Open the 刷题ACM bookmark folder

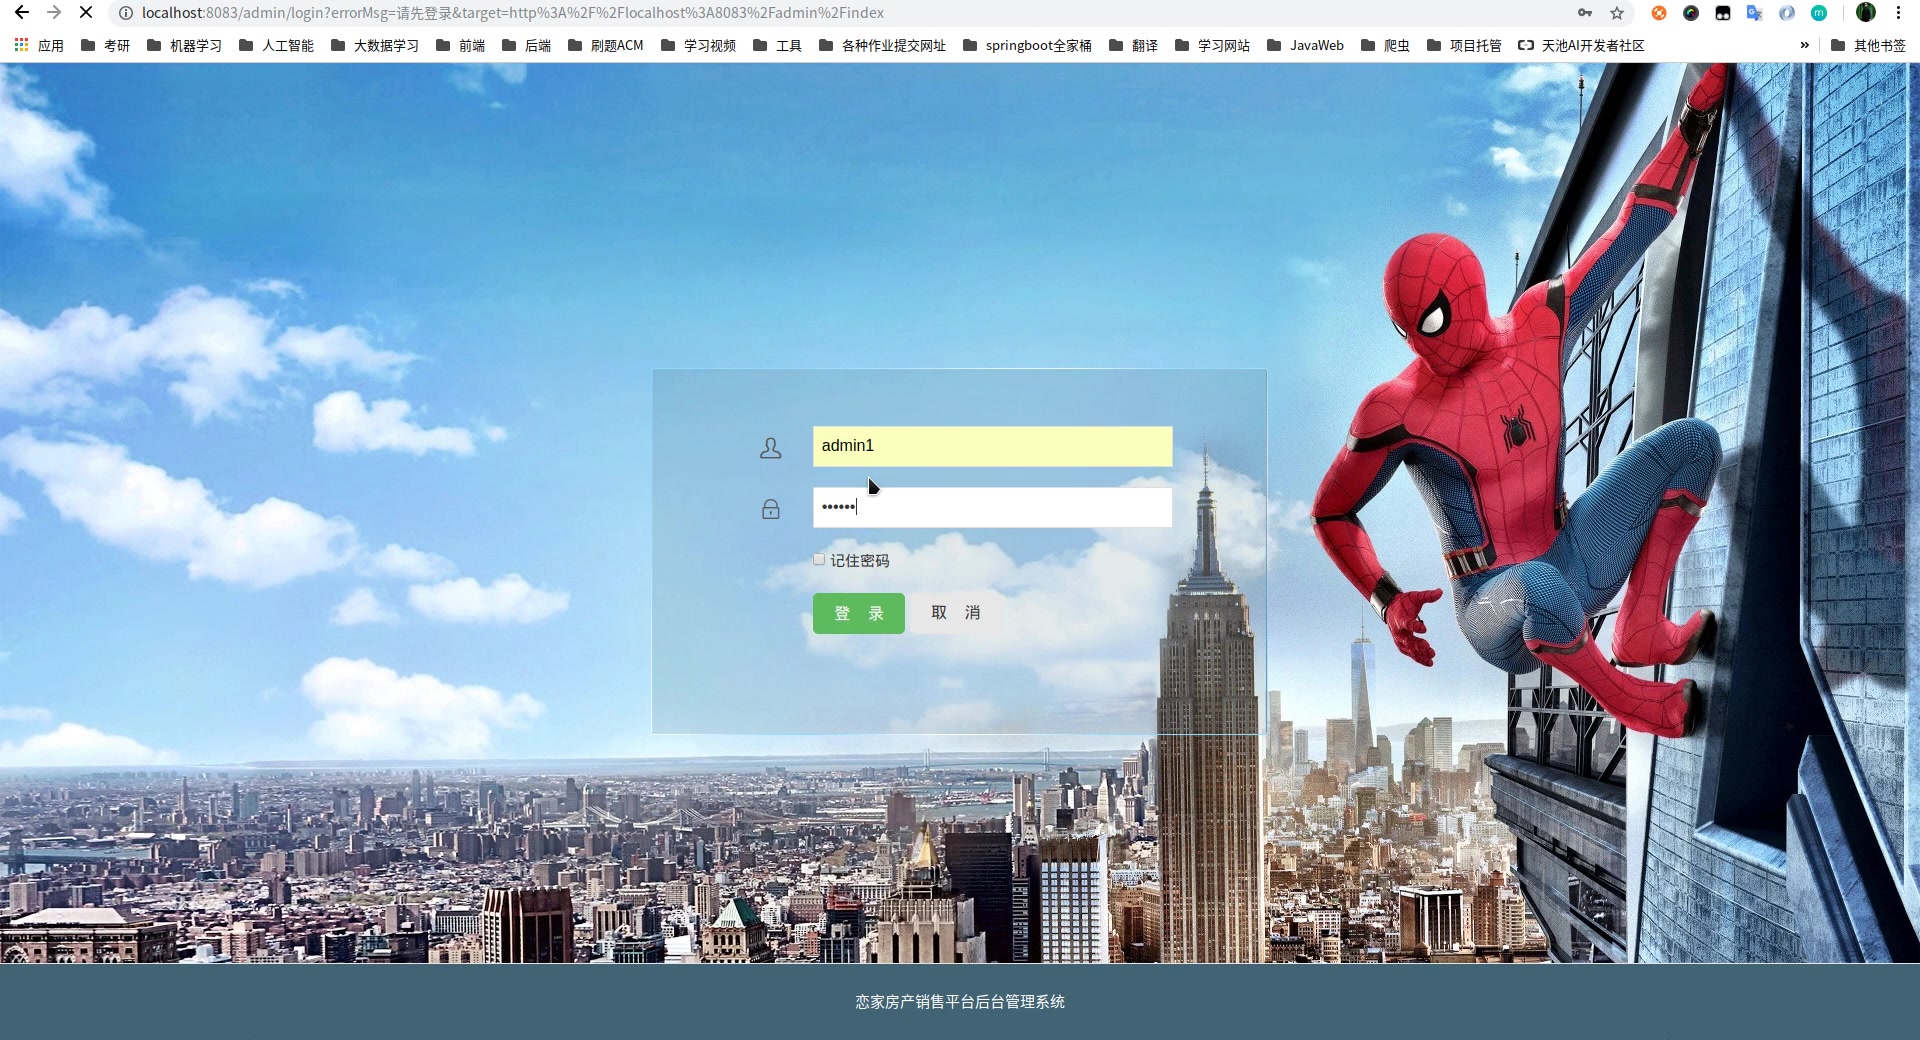tap(606, 46)
